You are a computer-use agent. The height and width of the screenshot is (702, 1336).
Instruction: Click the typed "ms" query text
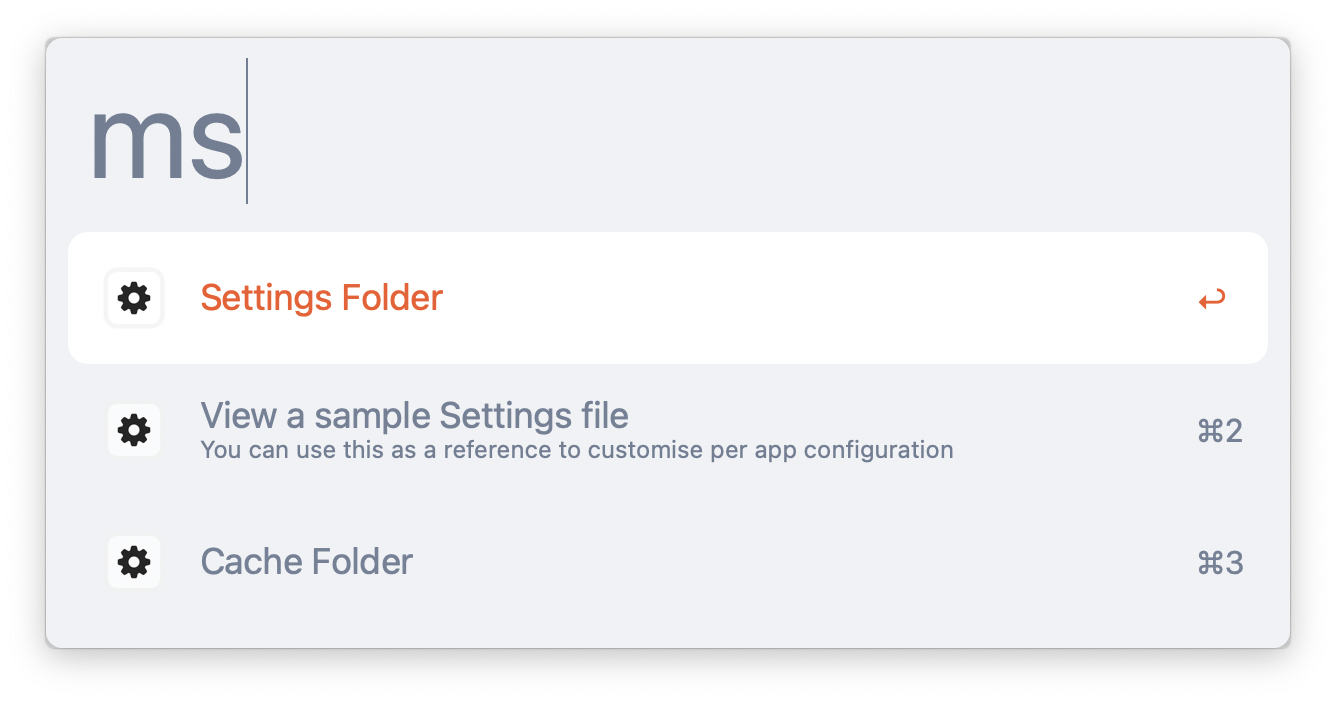[166, 141]
